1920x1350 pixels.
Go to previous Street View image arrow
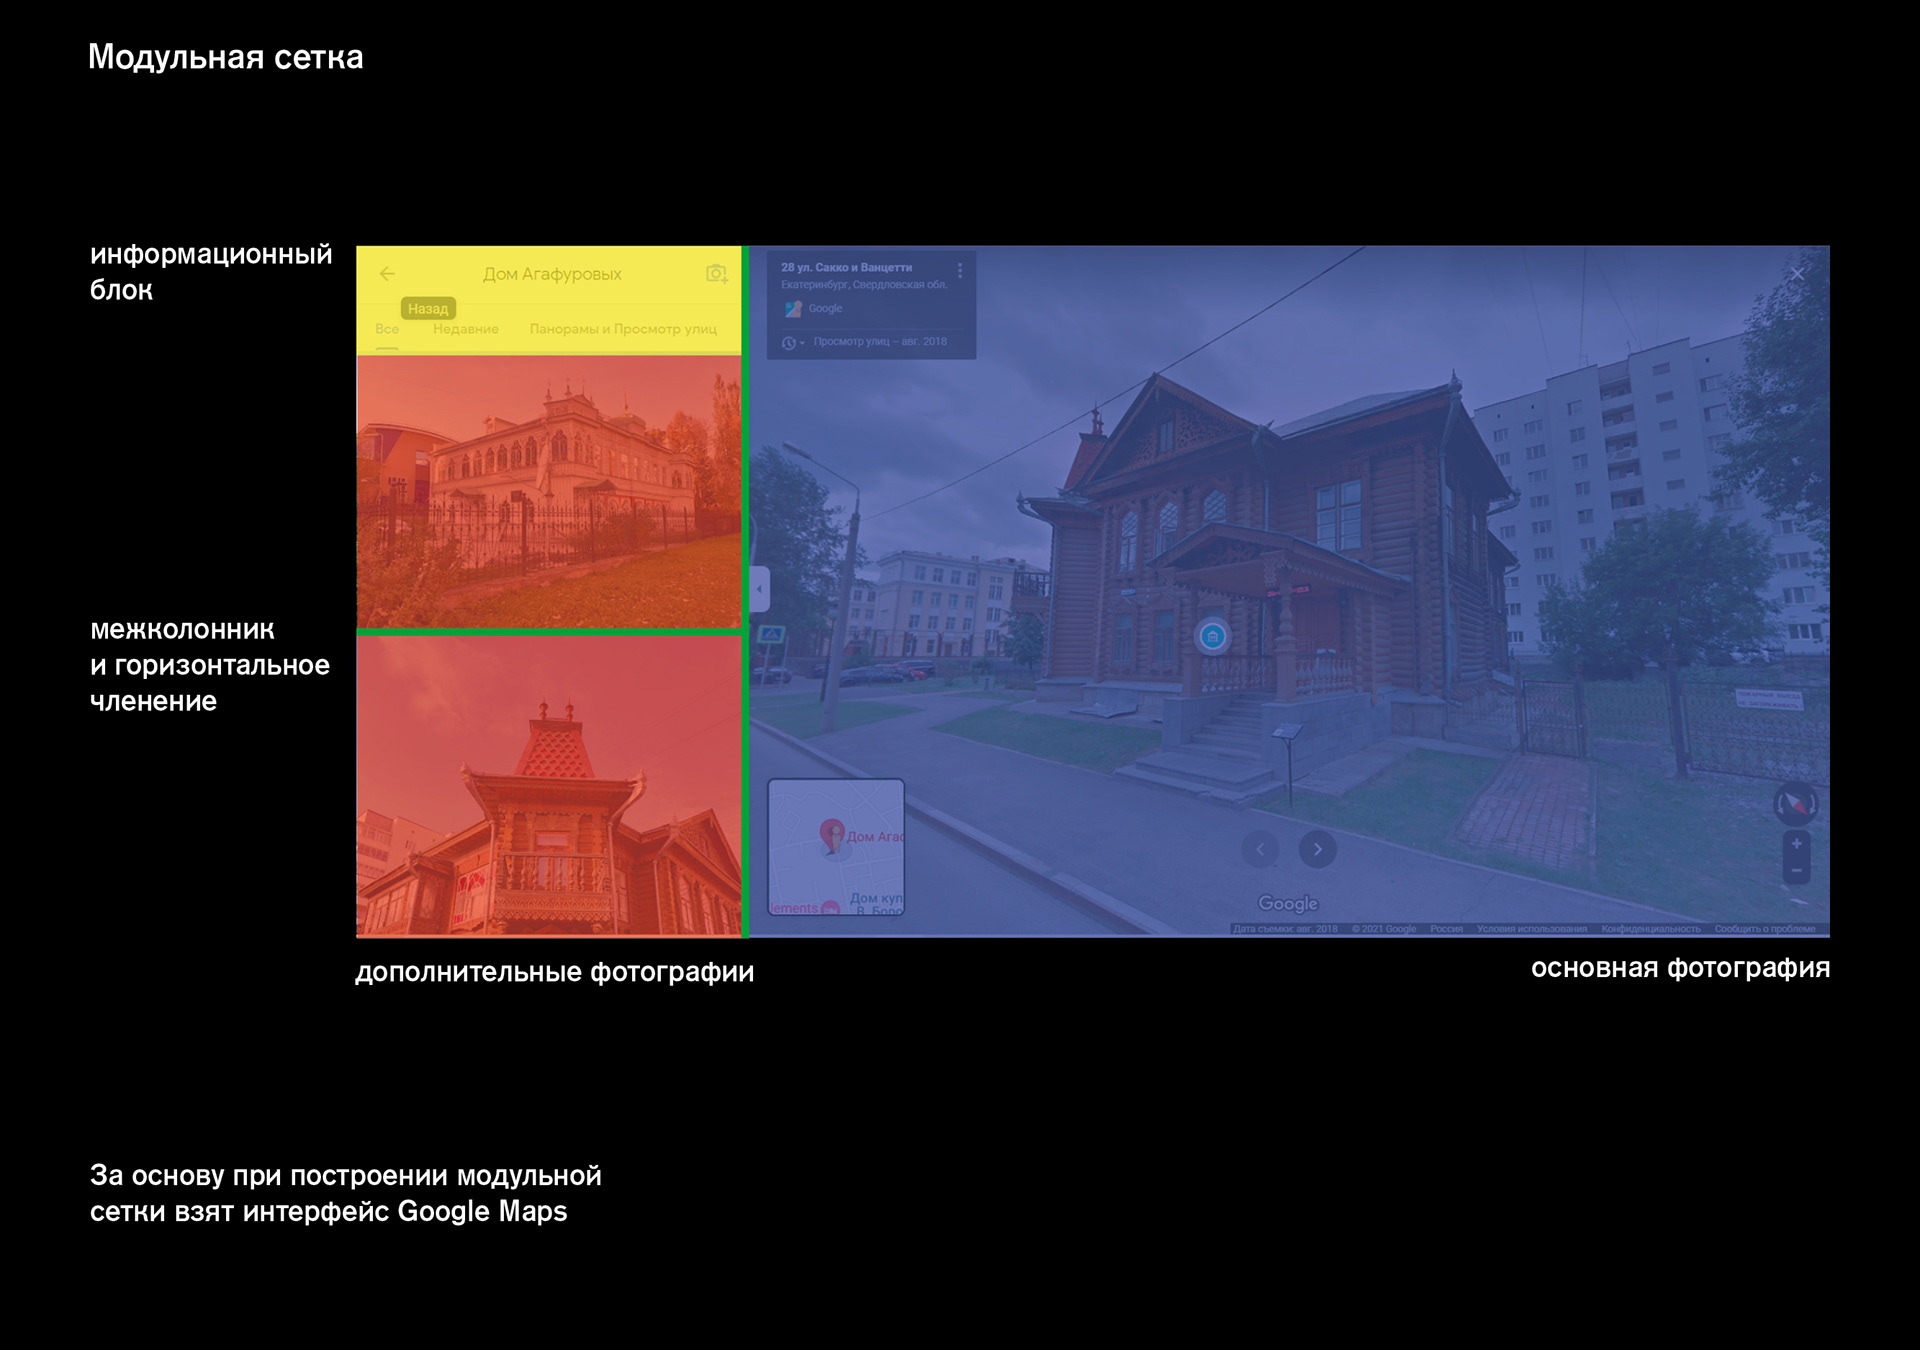pyautogui.click(x=1260, y=849)
